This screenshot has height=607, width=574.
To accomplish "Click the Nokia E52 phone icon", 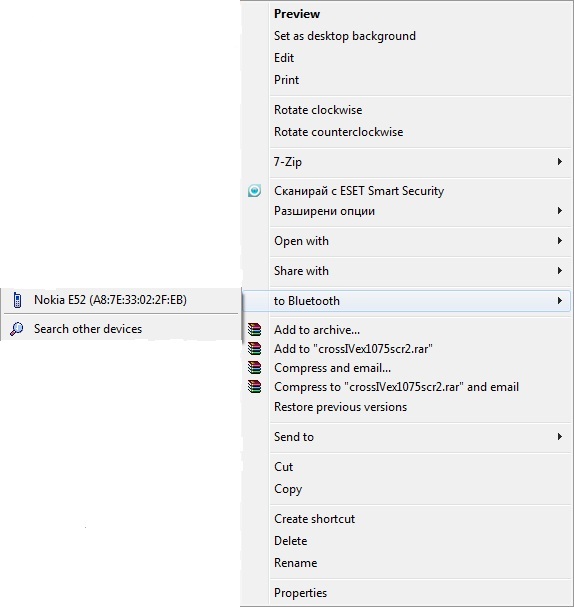I will pyautogui.click(x=17, y=300).
